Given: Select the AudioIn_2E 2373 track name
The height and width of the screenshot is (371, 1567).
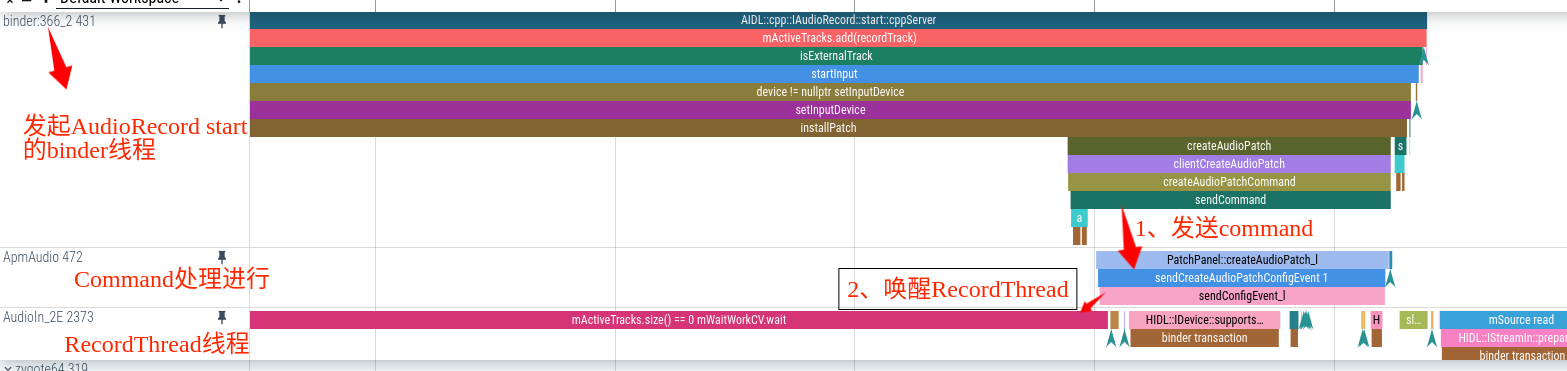Looking at the screenshot, I should (x=48, y=317).
